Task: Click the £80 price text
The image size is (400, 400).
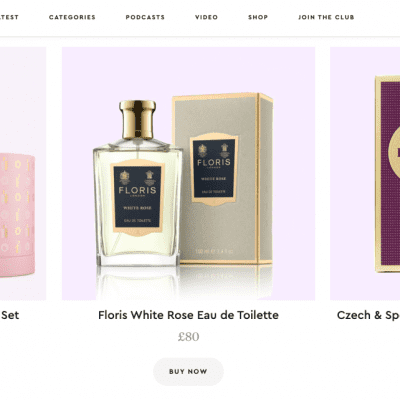Action: click(188, 337)
